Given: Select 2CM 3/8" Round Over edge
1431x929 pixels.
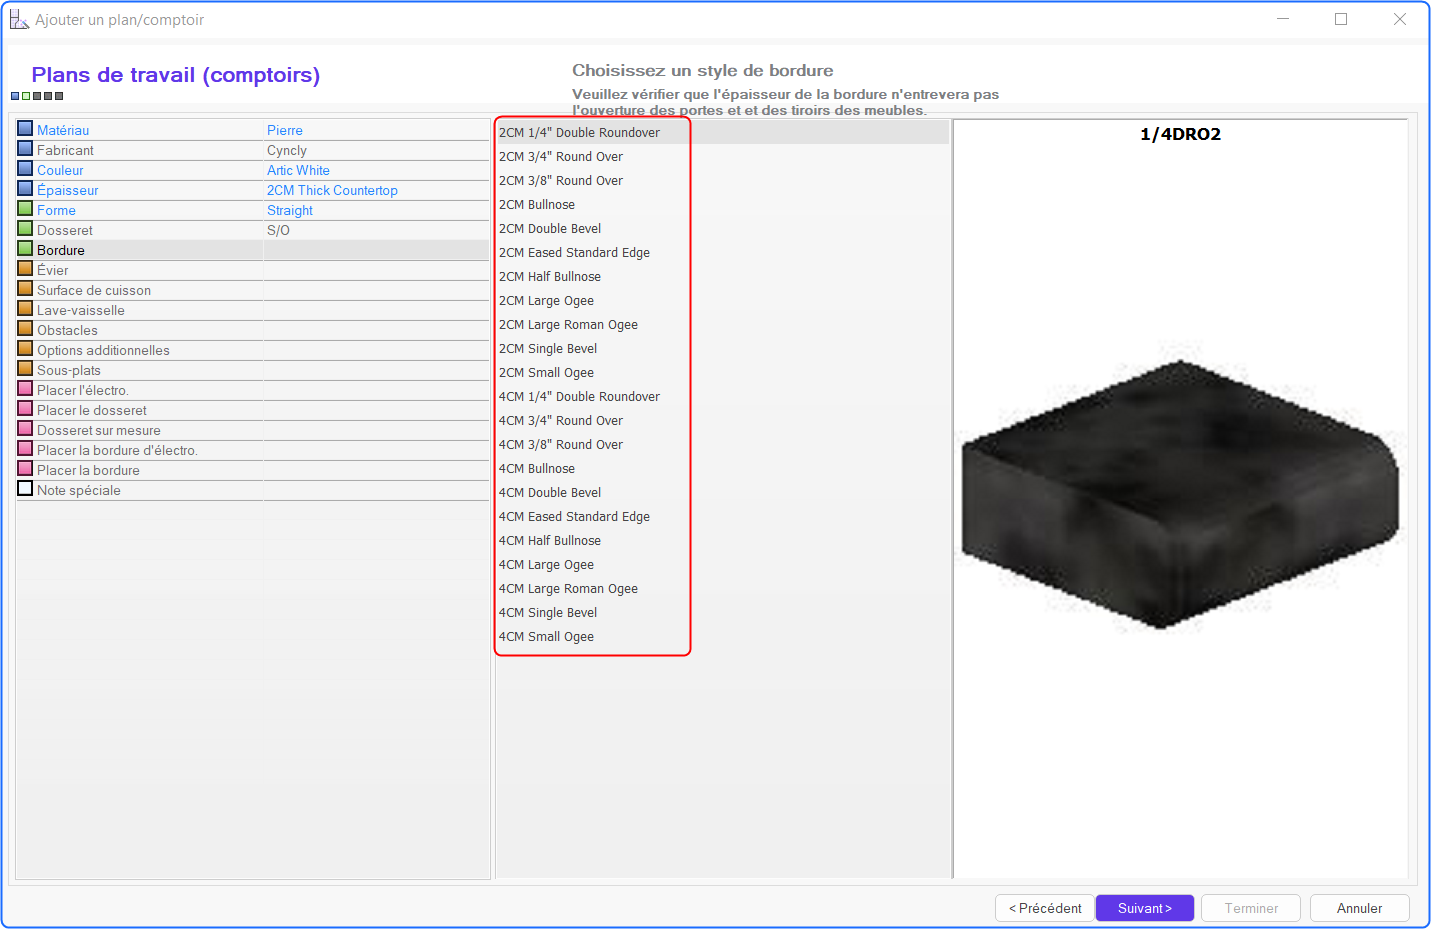Looking at the screenshot, I should pos(560,180).
